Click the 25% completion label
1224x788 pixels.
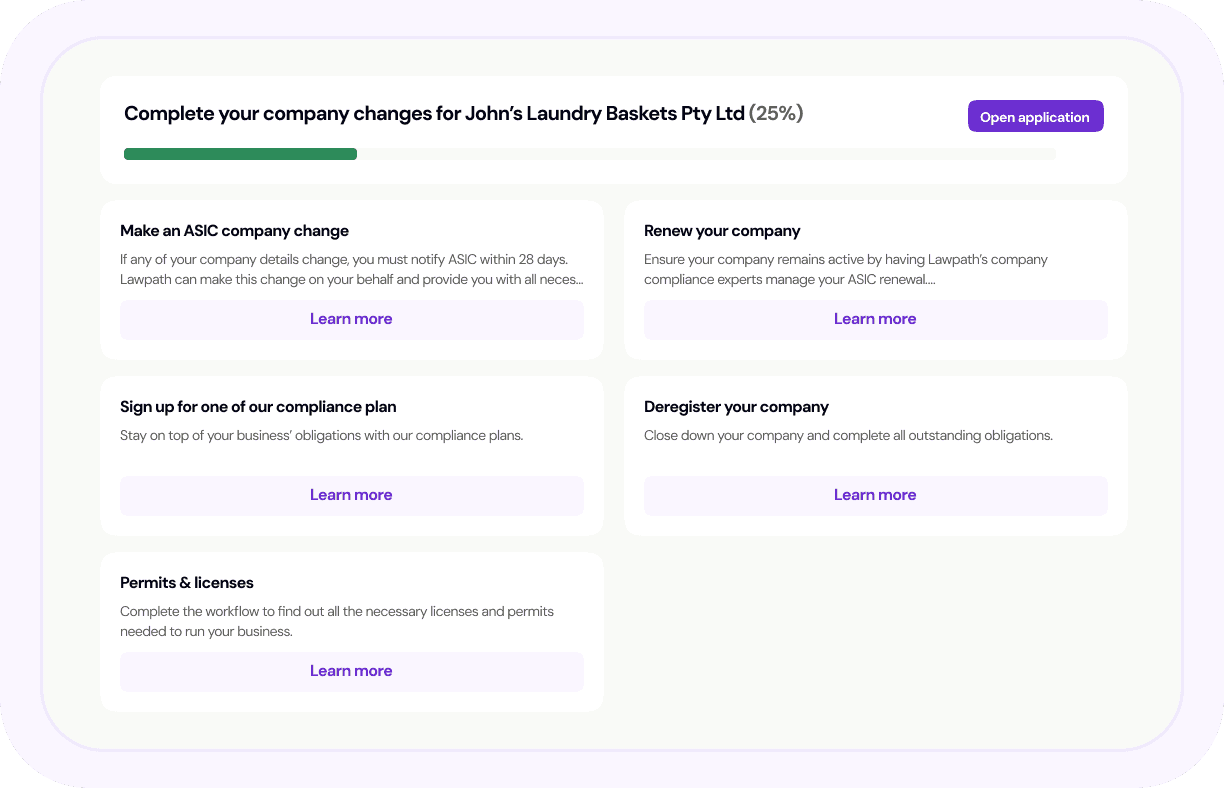(776, 114)
